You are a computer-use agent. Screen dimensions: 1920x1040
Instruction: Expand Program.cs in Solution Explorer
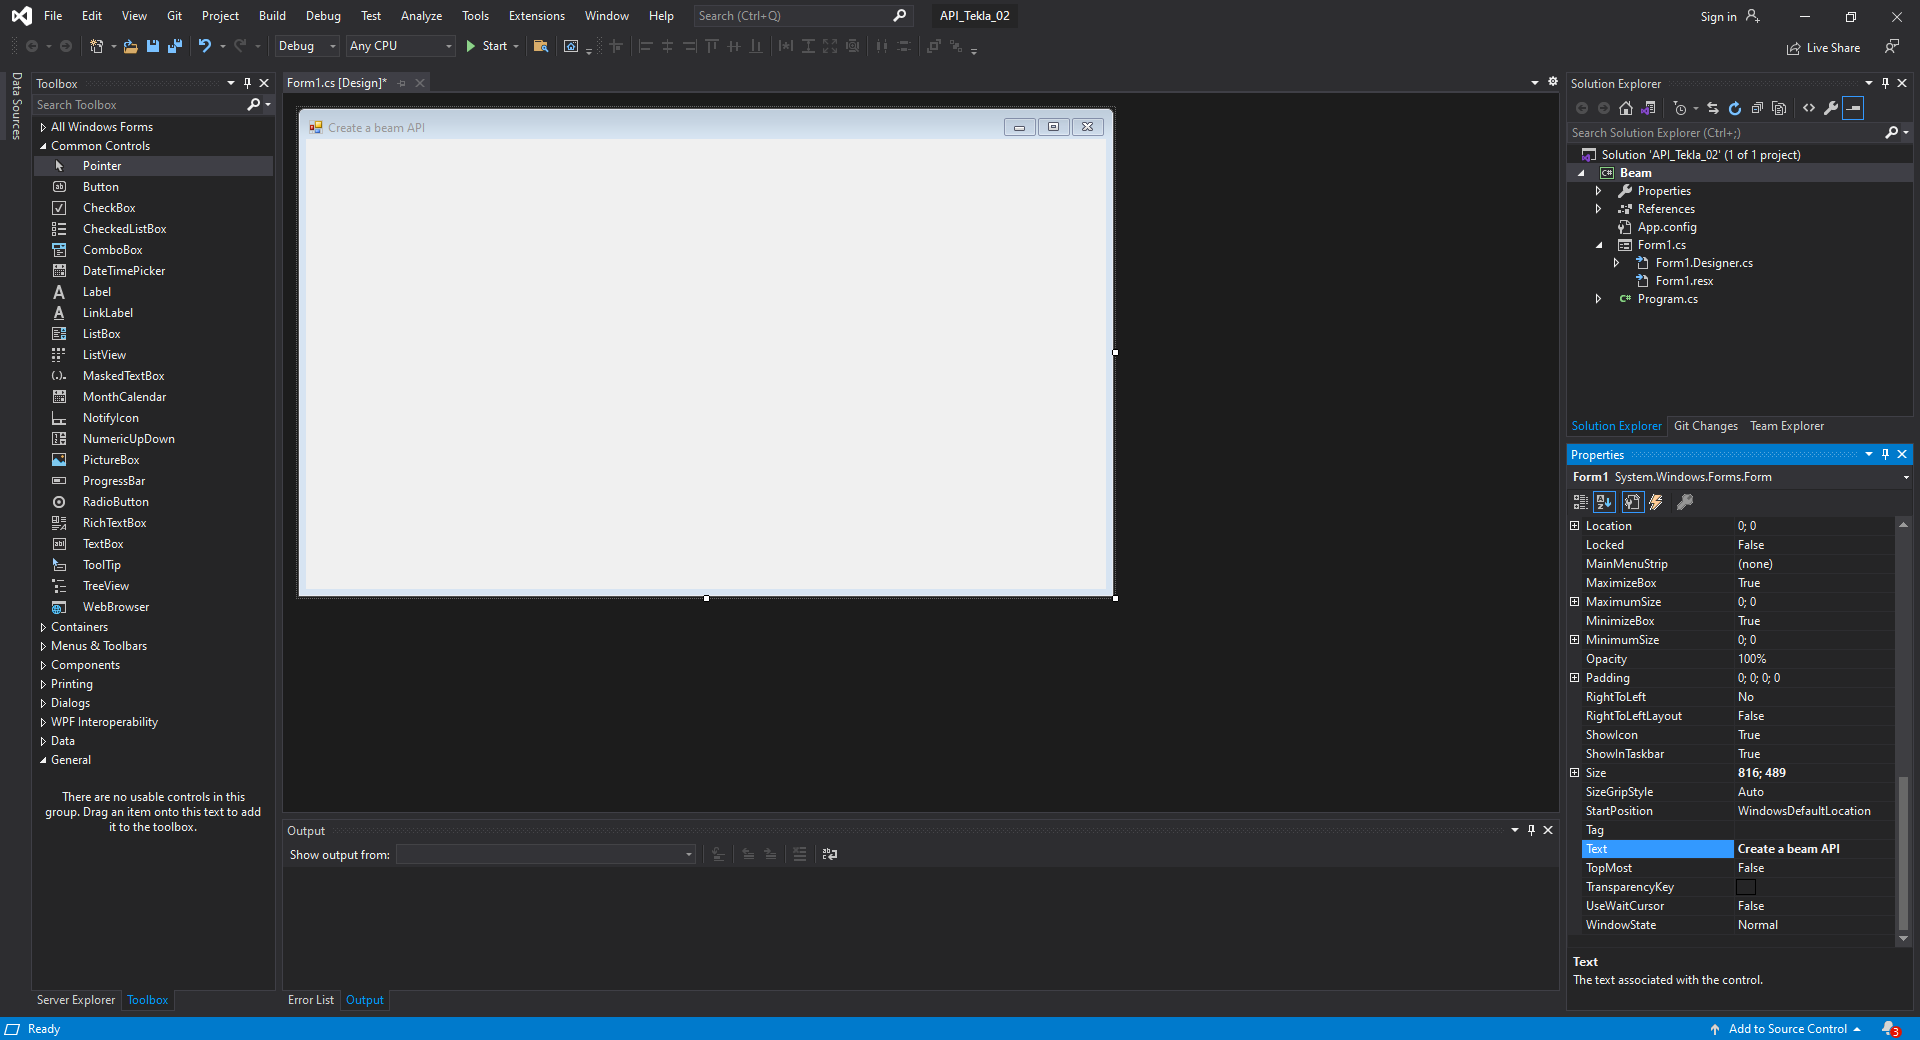(x=1598, y=298)
